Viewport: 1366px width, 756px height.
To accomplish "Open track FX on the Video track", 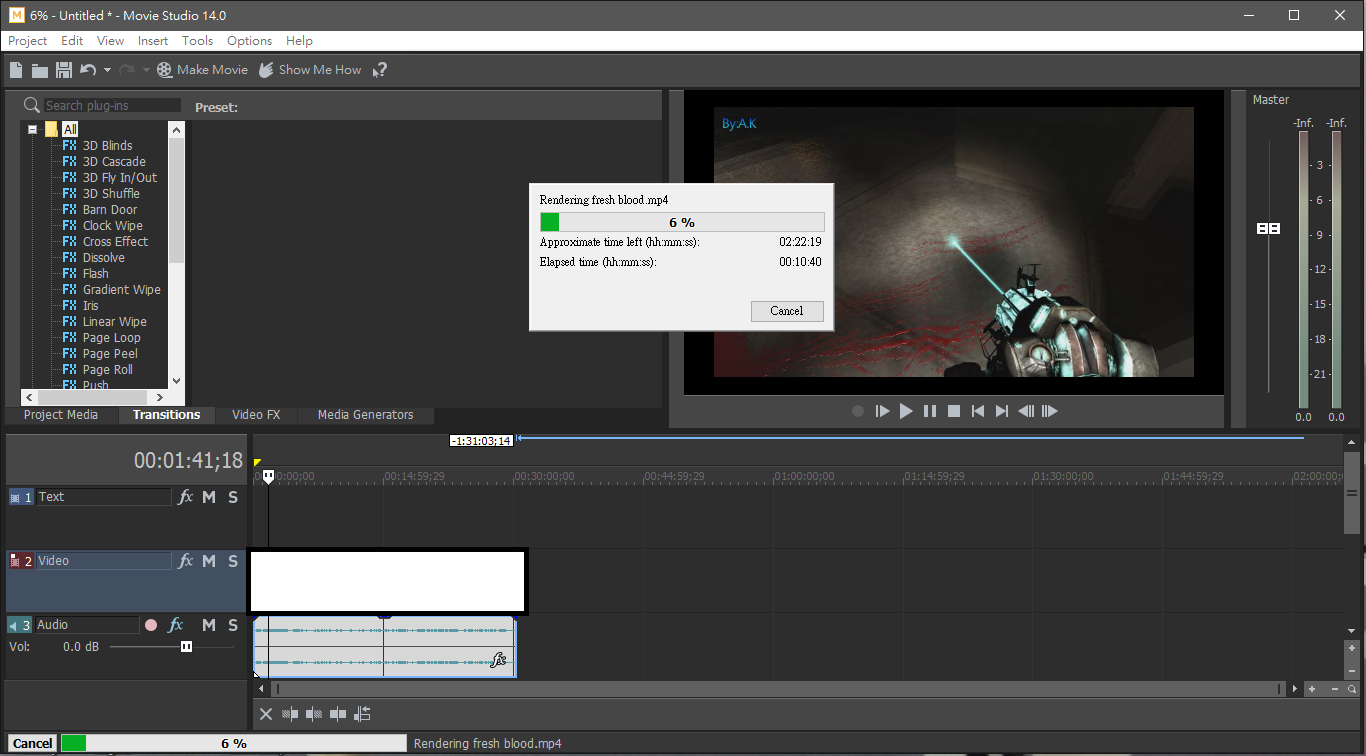I will (x=185, y=561).
